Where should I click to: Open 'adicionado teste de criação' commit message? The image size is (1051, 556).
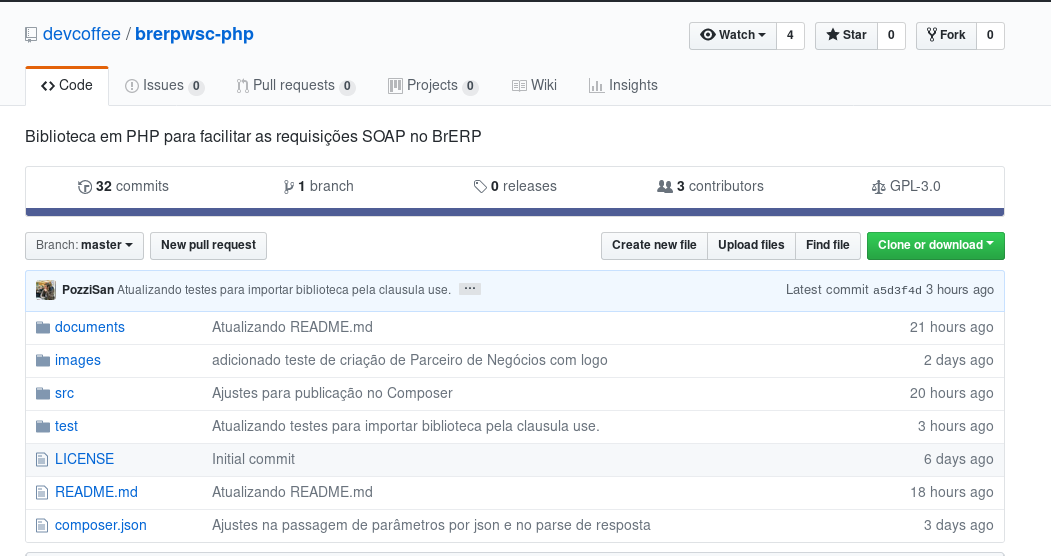pos(410,360)
